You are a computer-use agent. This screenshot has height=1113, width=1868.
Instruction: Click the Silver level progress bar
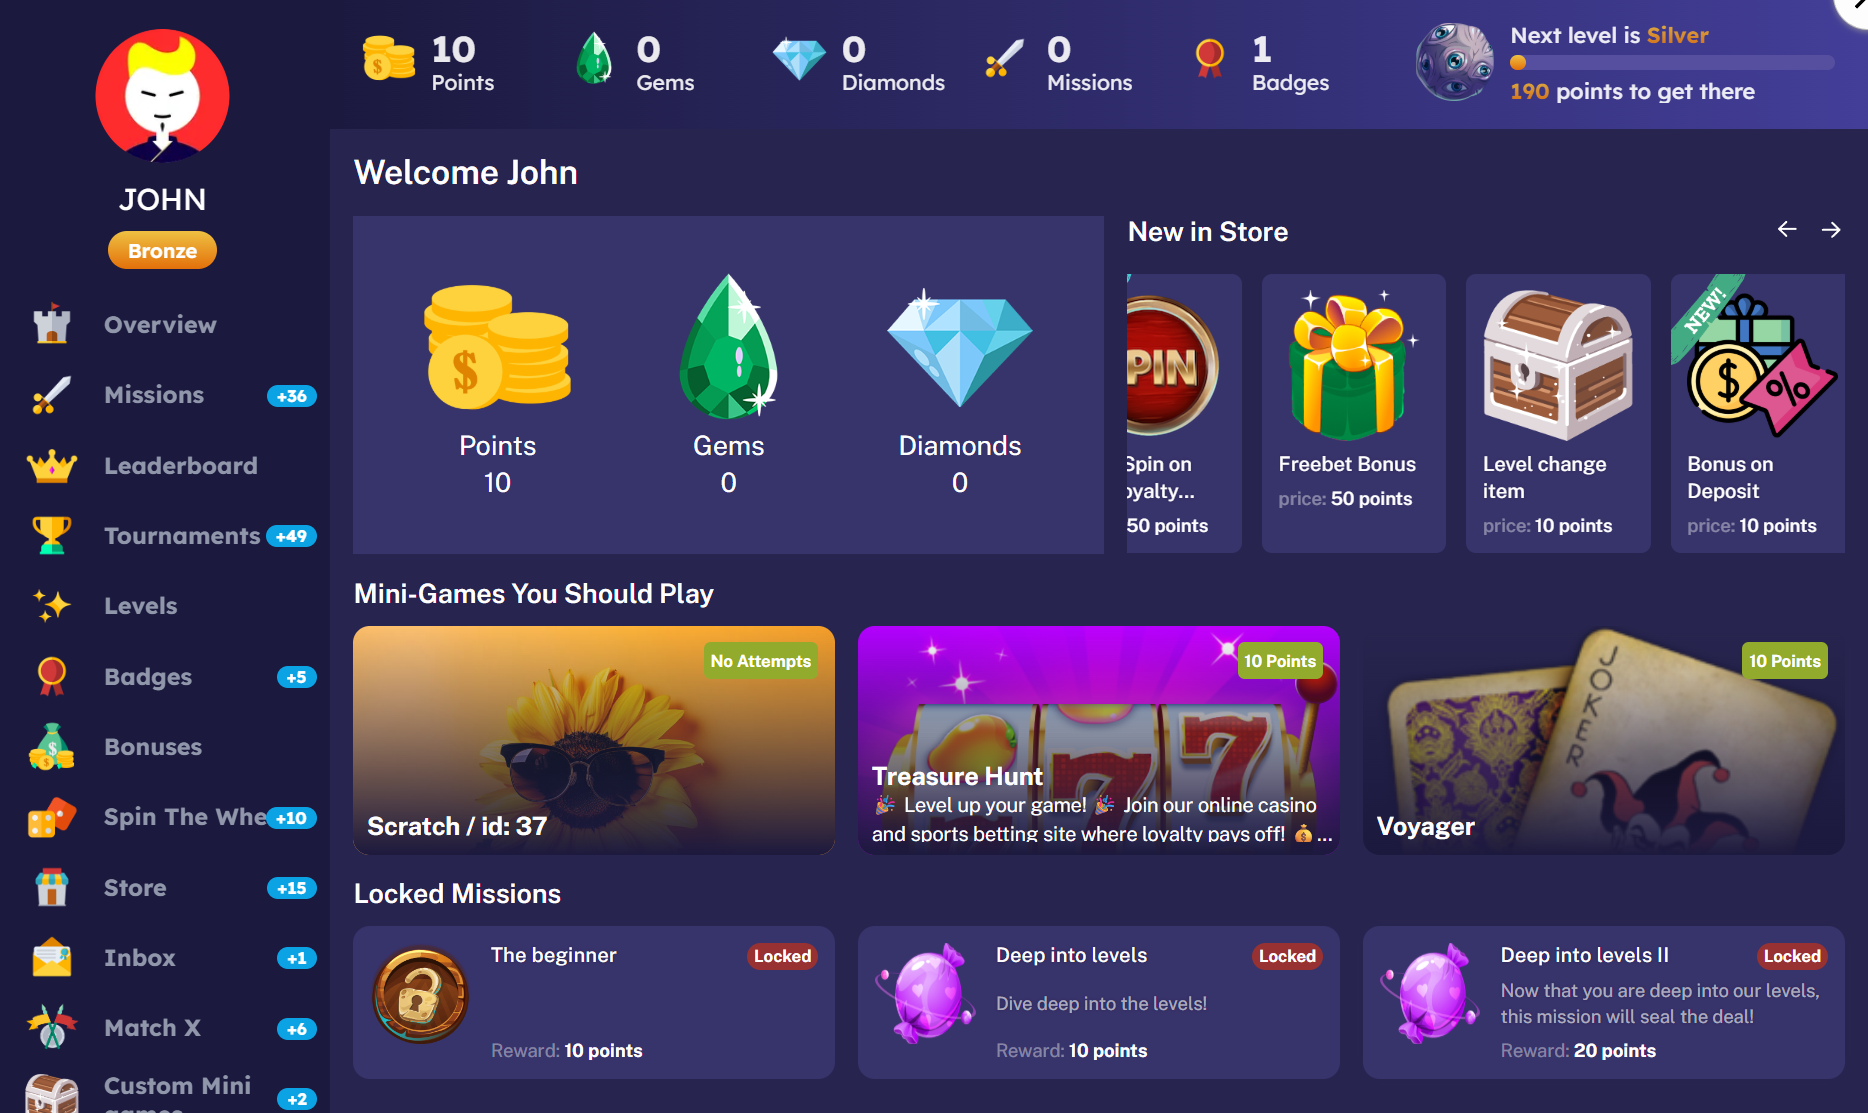point(1672,63)
